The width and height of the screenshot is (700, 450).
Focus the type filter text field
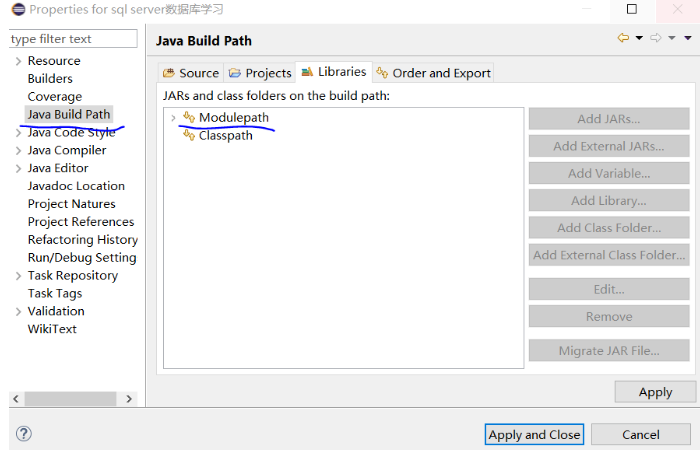click(x=73, y=39)
